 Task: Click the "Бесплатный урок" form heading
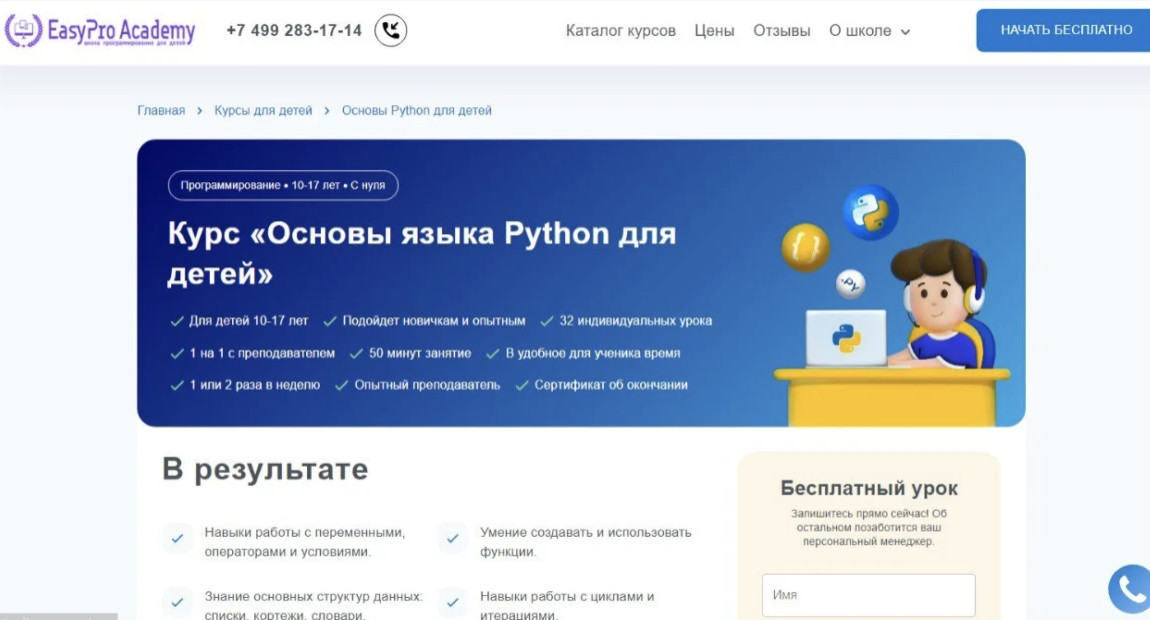click(x=869, y=488)
